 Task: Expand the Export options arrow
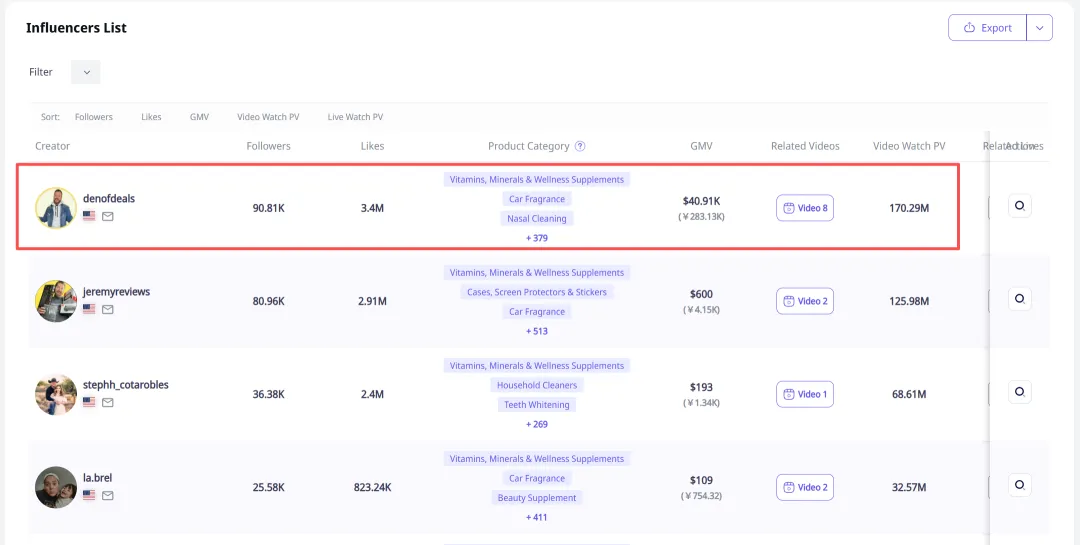[1040, 28]
